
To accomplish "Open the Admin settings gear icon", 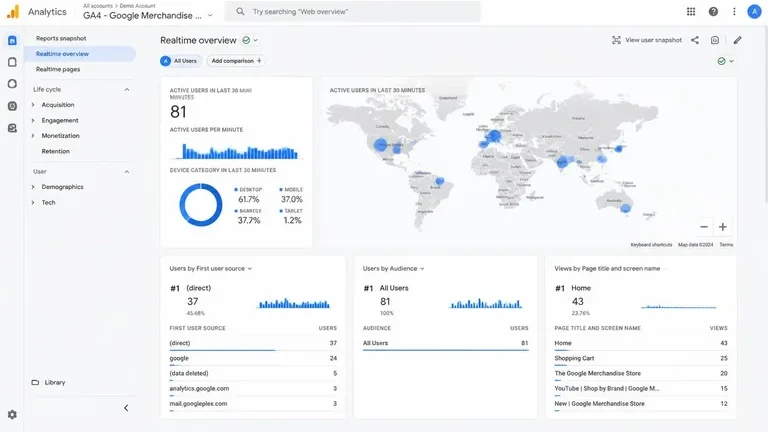I will point(12,415).
